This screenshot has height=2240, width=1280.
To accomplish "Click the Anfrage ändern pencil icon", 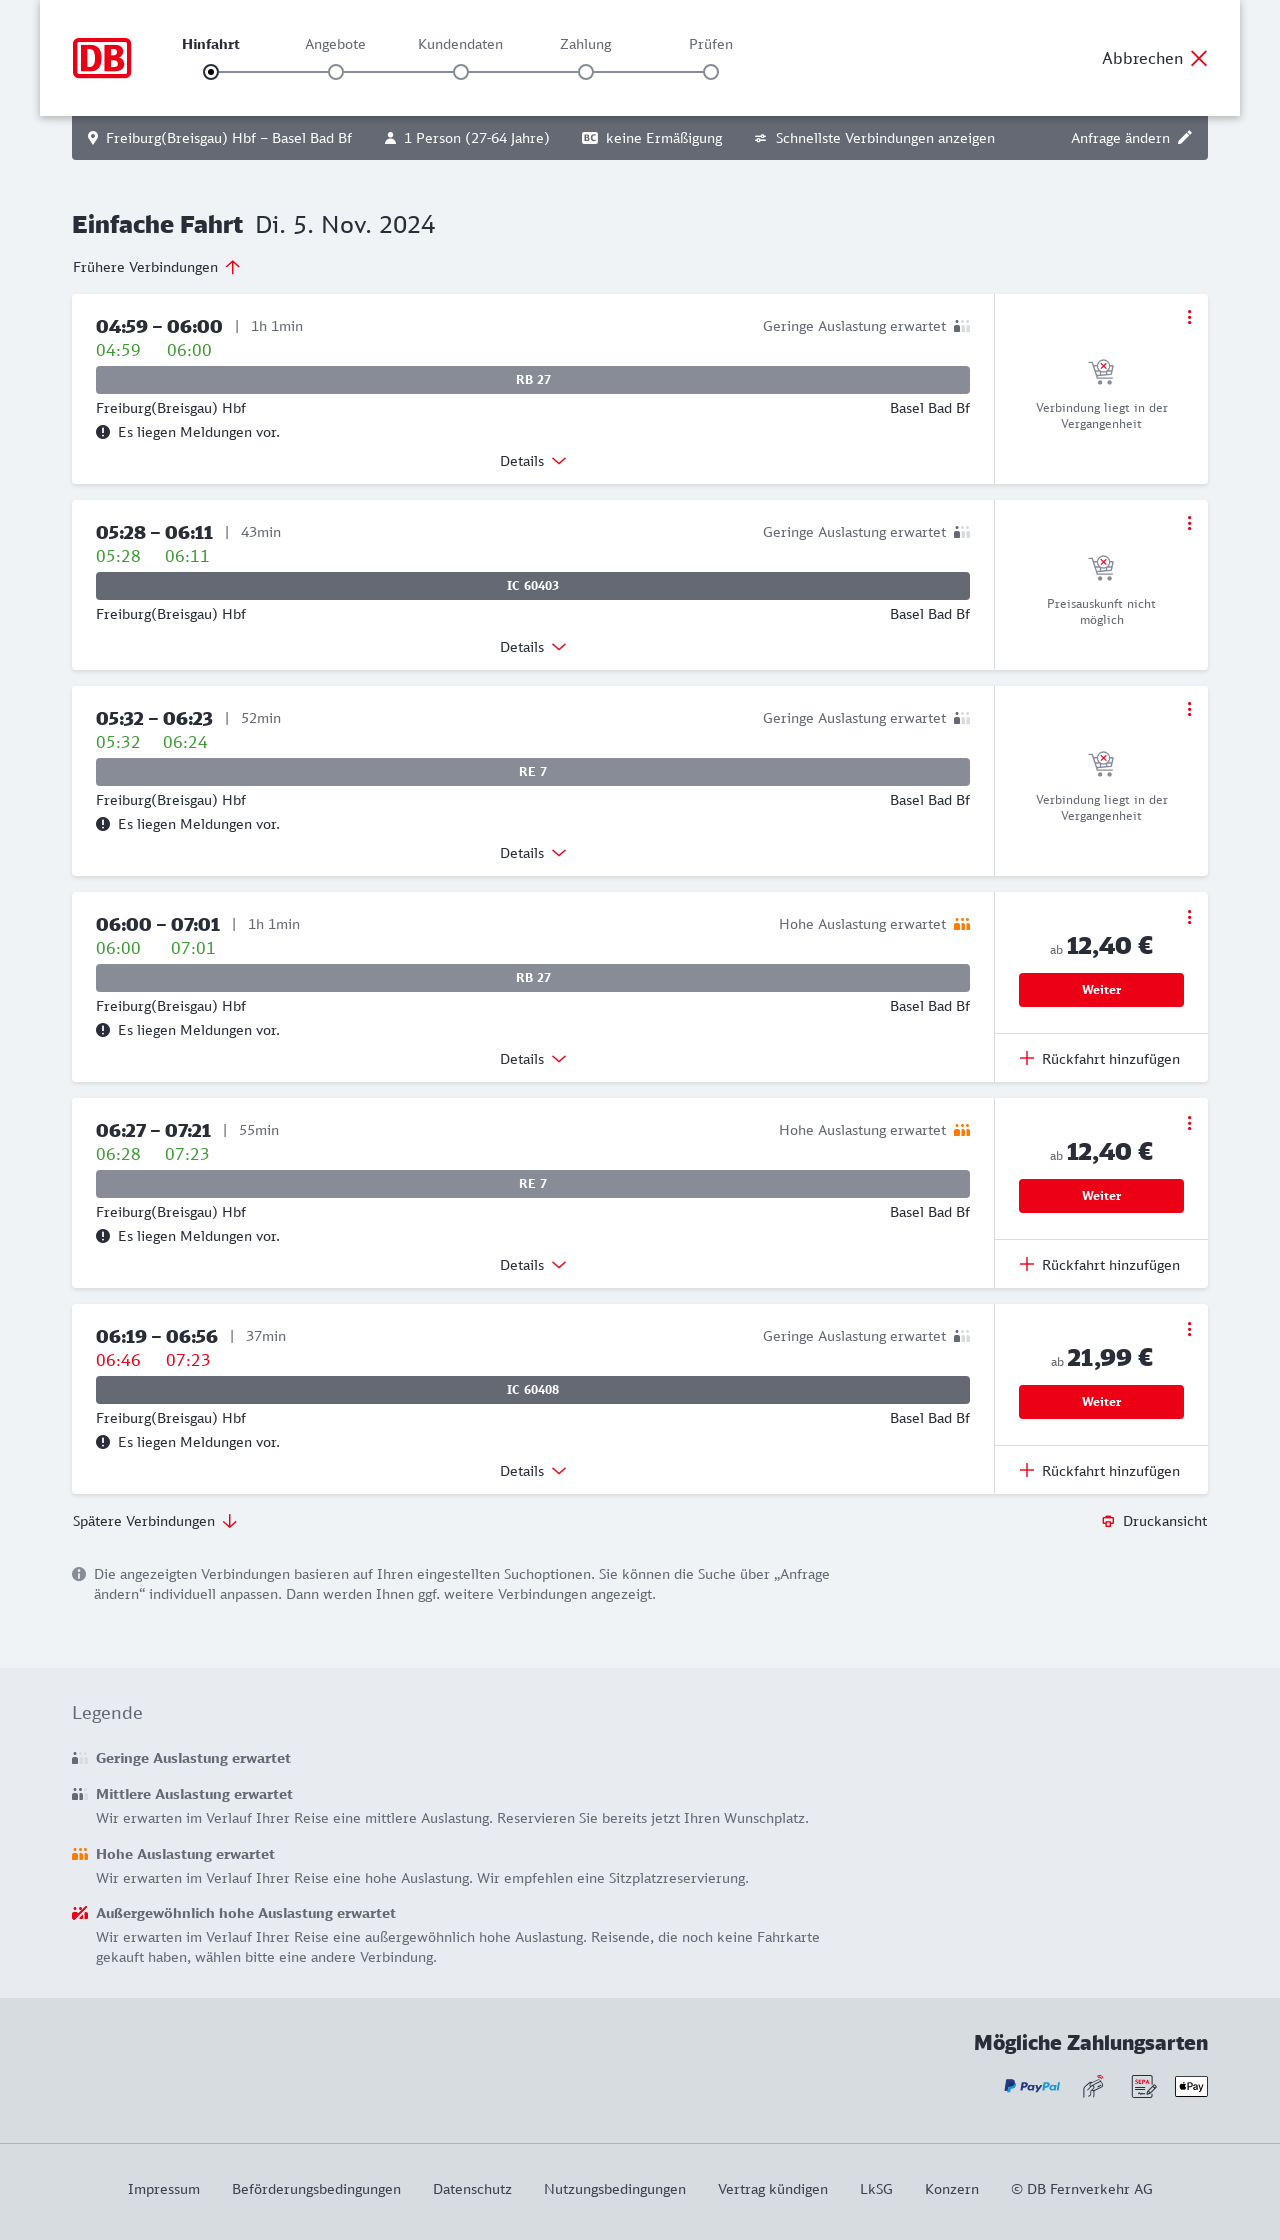I will (x=1185, y=138).
